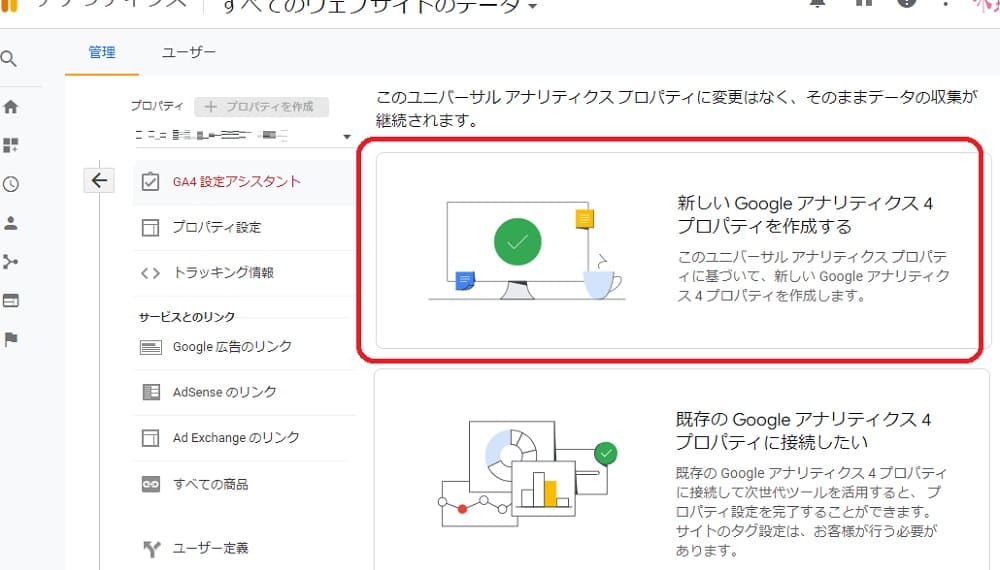Click the サービスとのリンク section heading

click(x=187, y=317)
